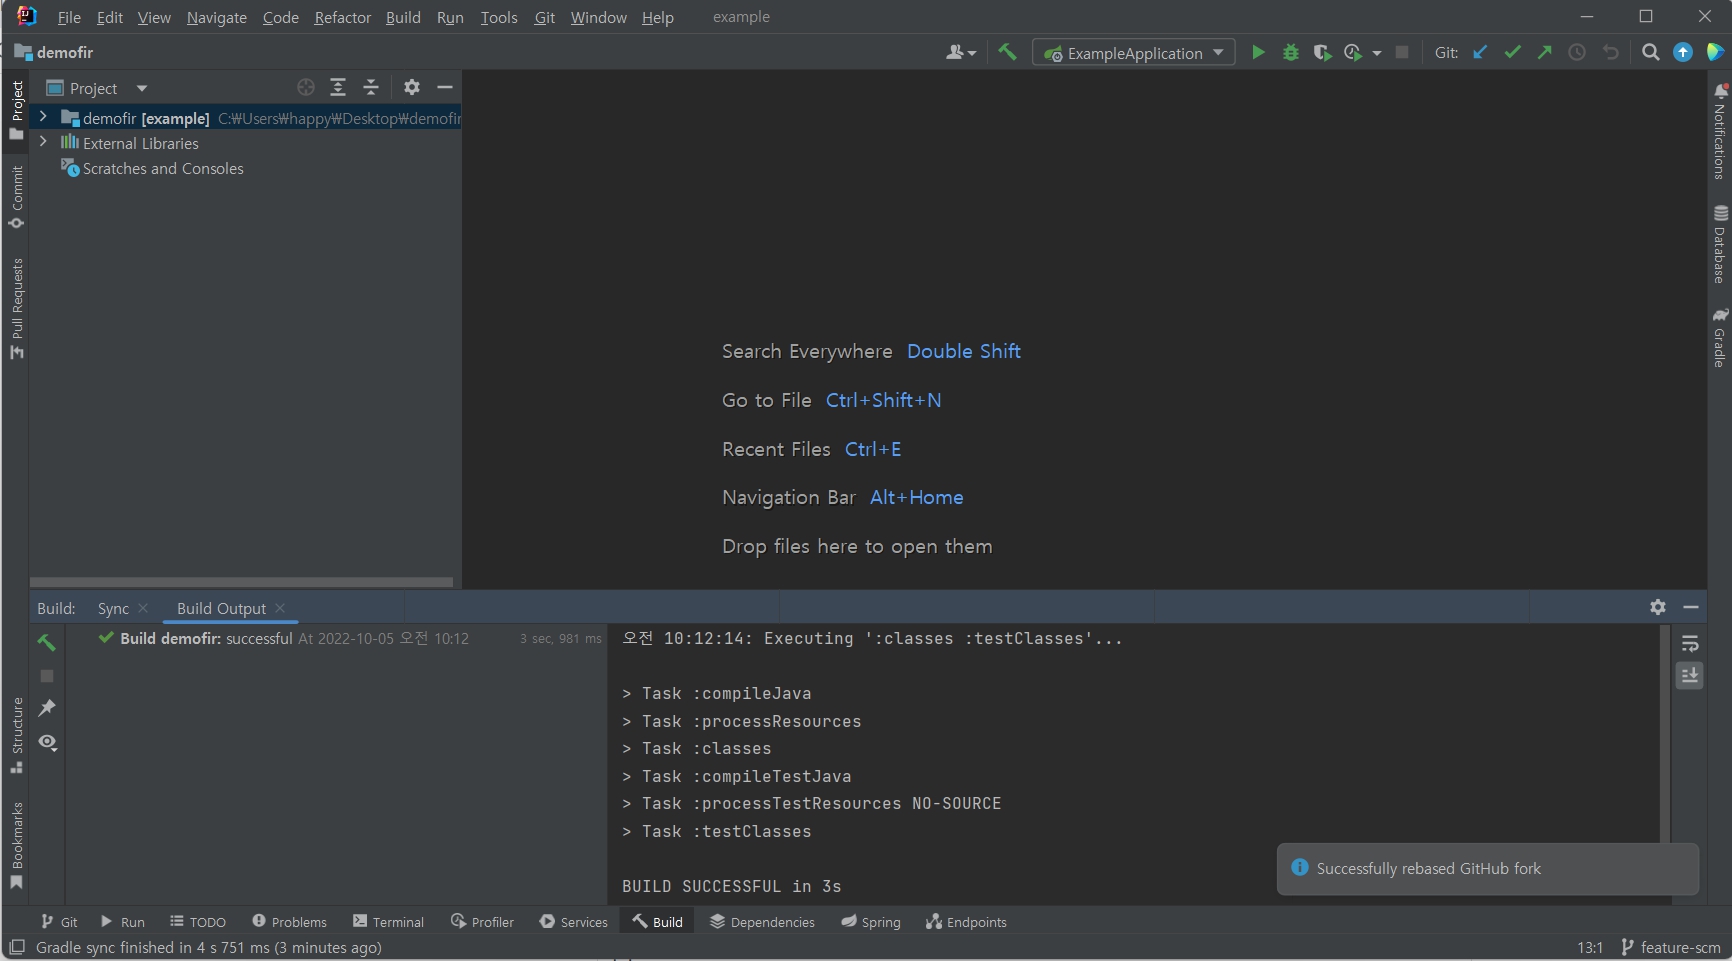The height and width of the screenshot is (961, 1732).
Task: Open the feature-scm branch selector
Action: (1671, 947)
